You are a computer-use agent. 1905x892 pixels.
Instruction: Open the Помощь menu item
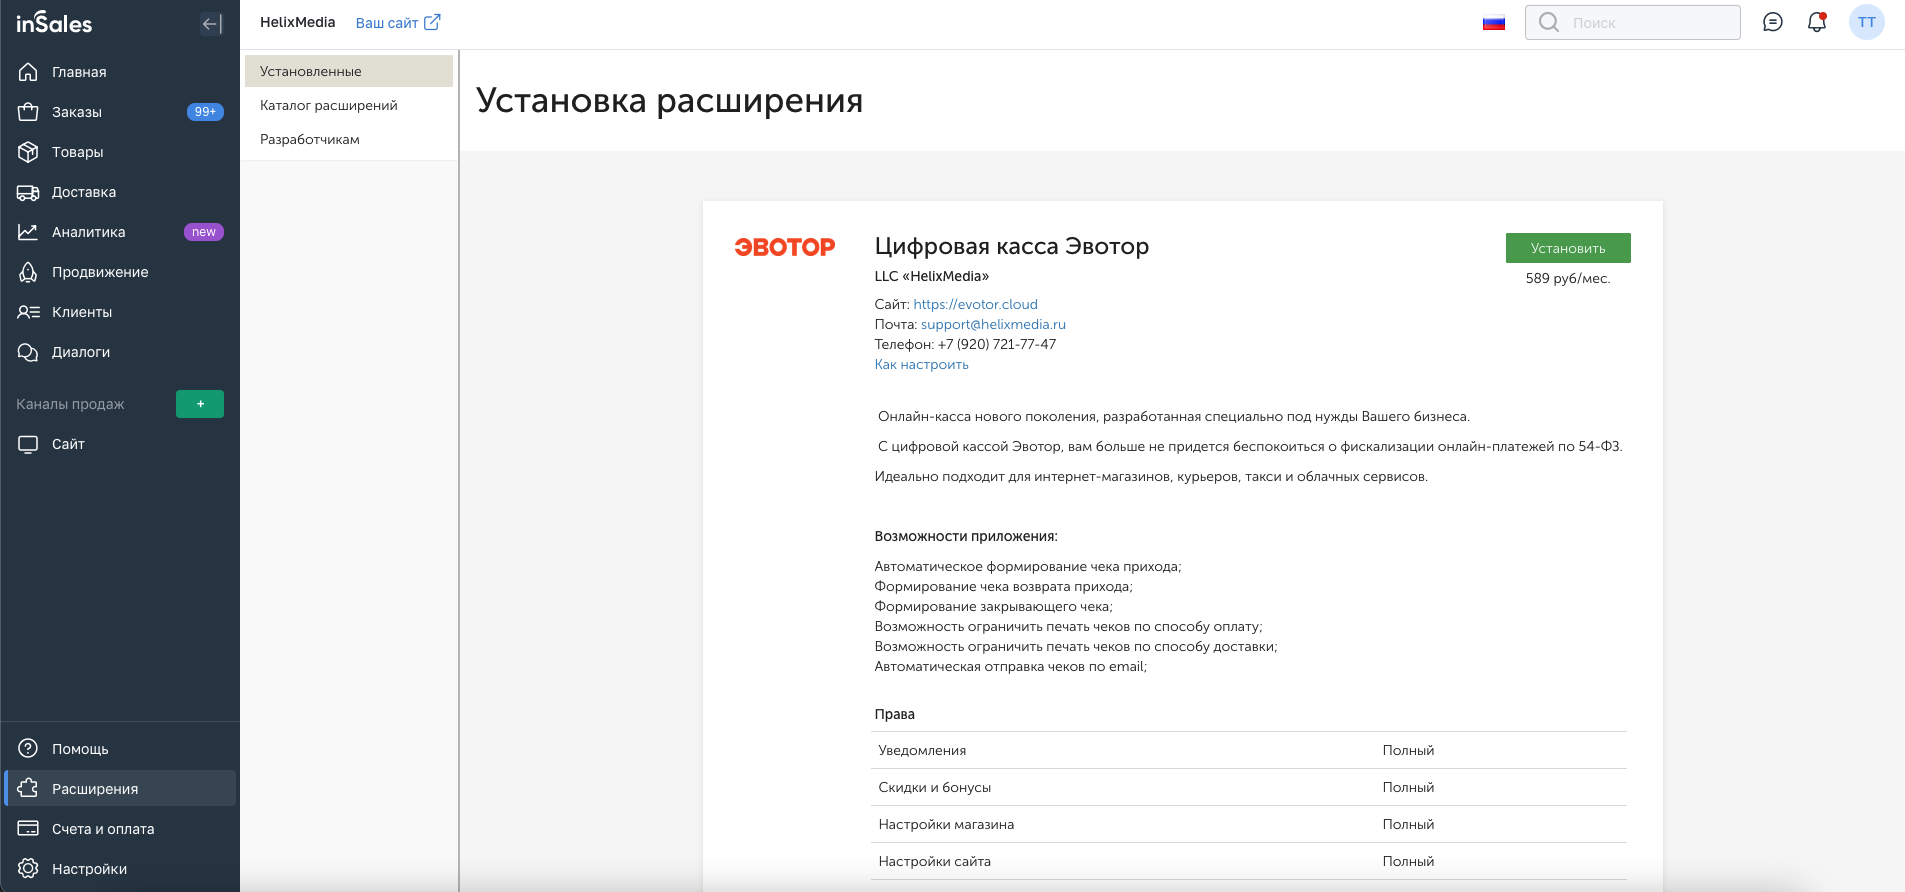tap(120, 749)
